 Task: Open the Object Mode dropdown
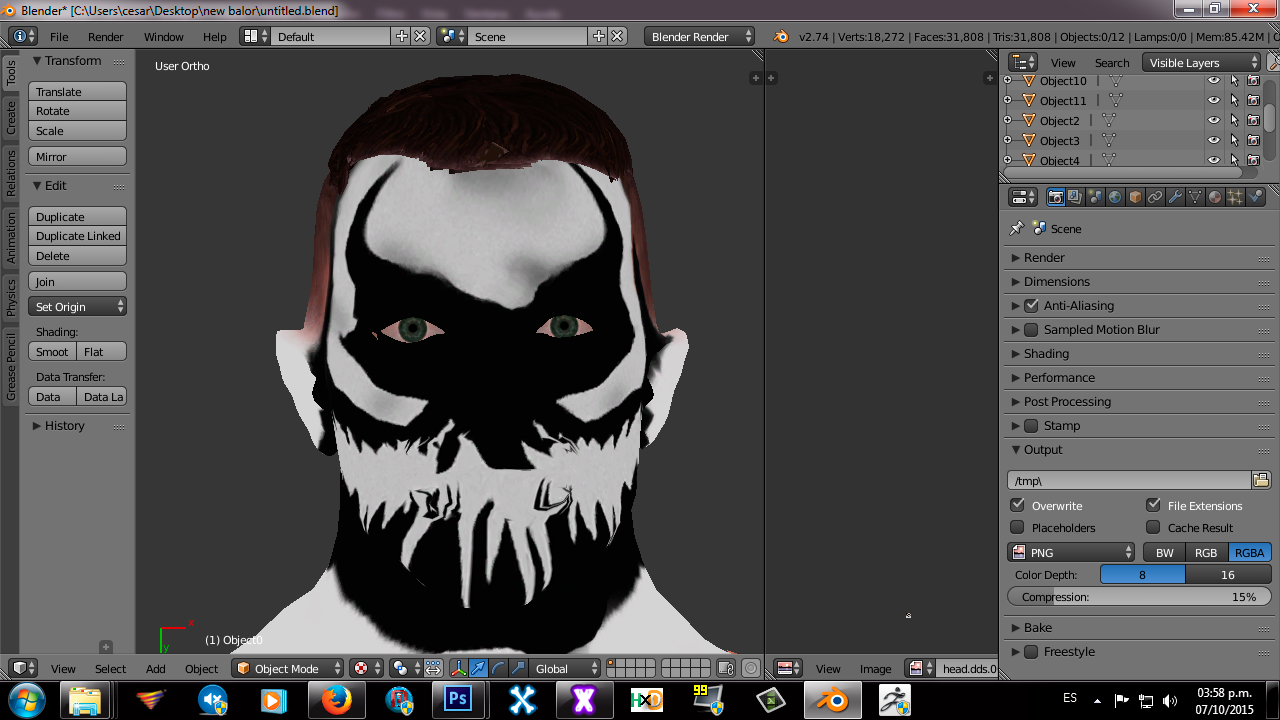(287, 668)
